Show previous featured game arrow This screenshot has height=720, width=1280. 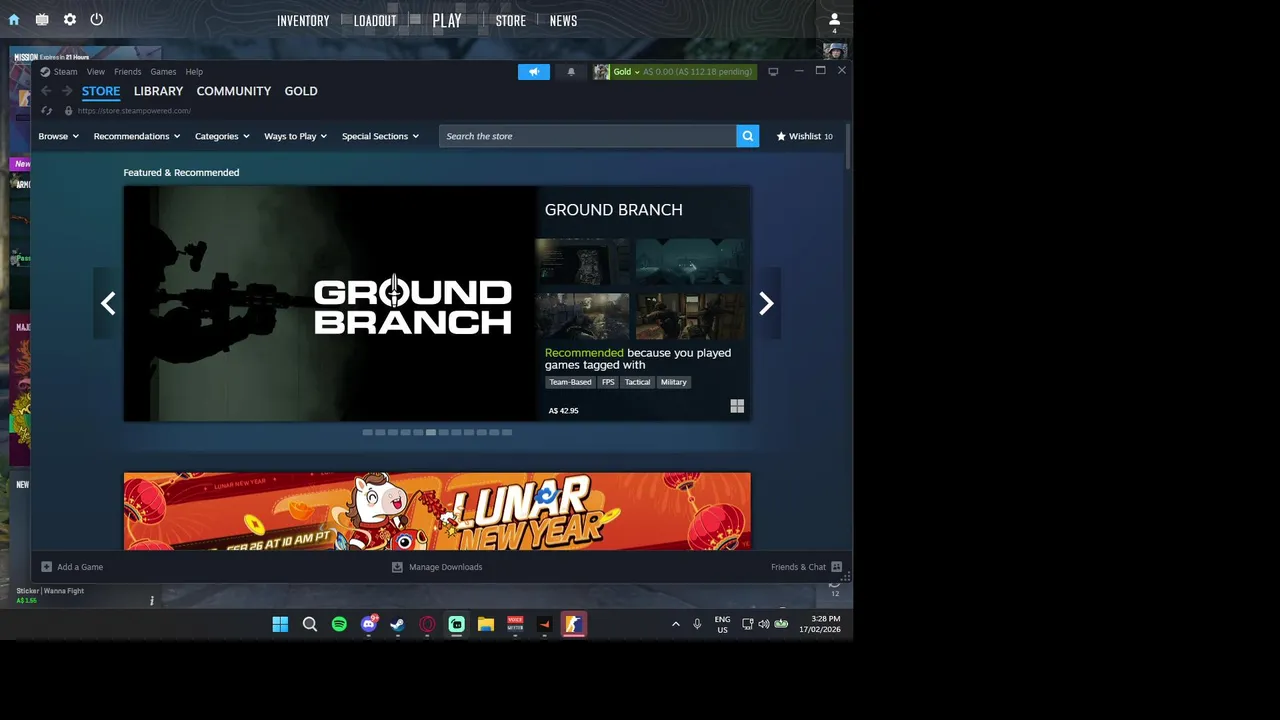pyautogui.click(x=108, y=303)
